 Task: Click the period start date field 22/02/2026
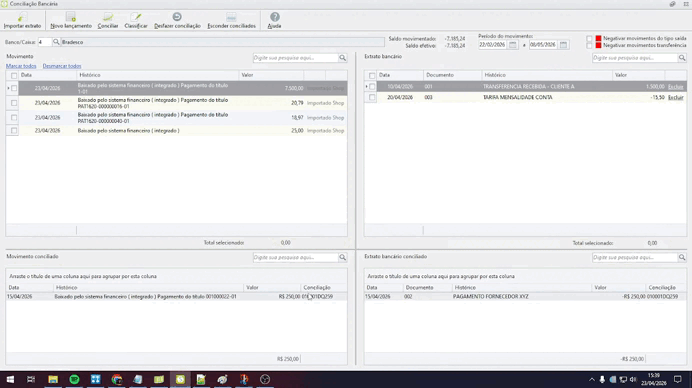pos(493,45)
